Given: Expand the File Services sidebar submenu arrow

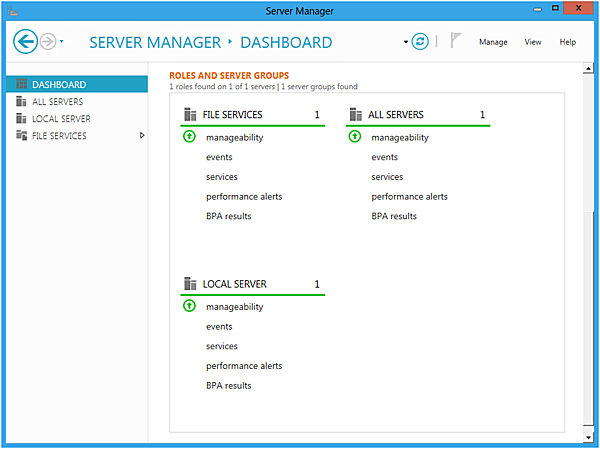Looking at the screenshot, I should click(142, 135).
